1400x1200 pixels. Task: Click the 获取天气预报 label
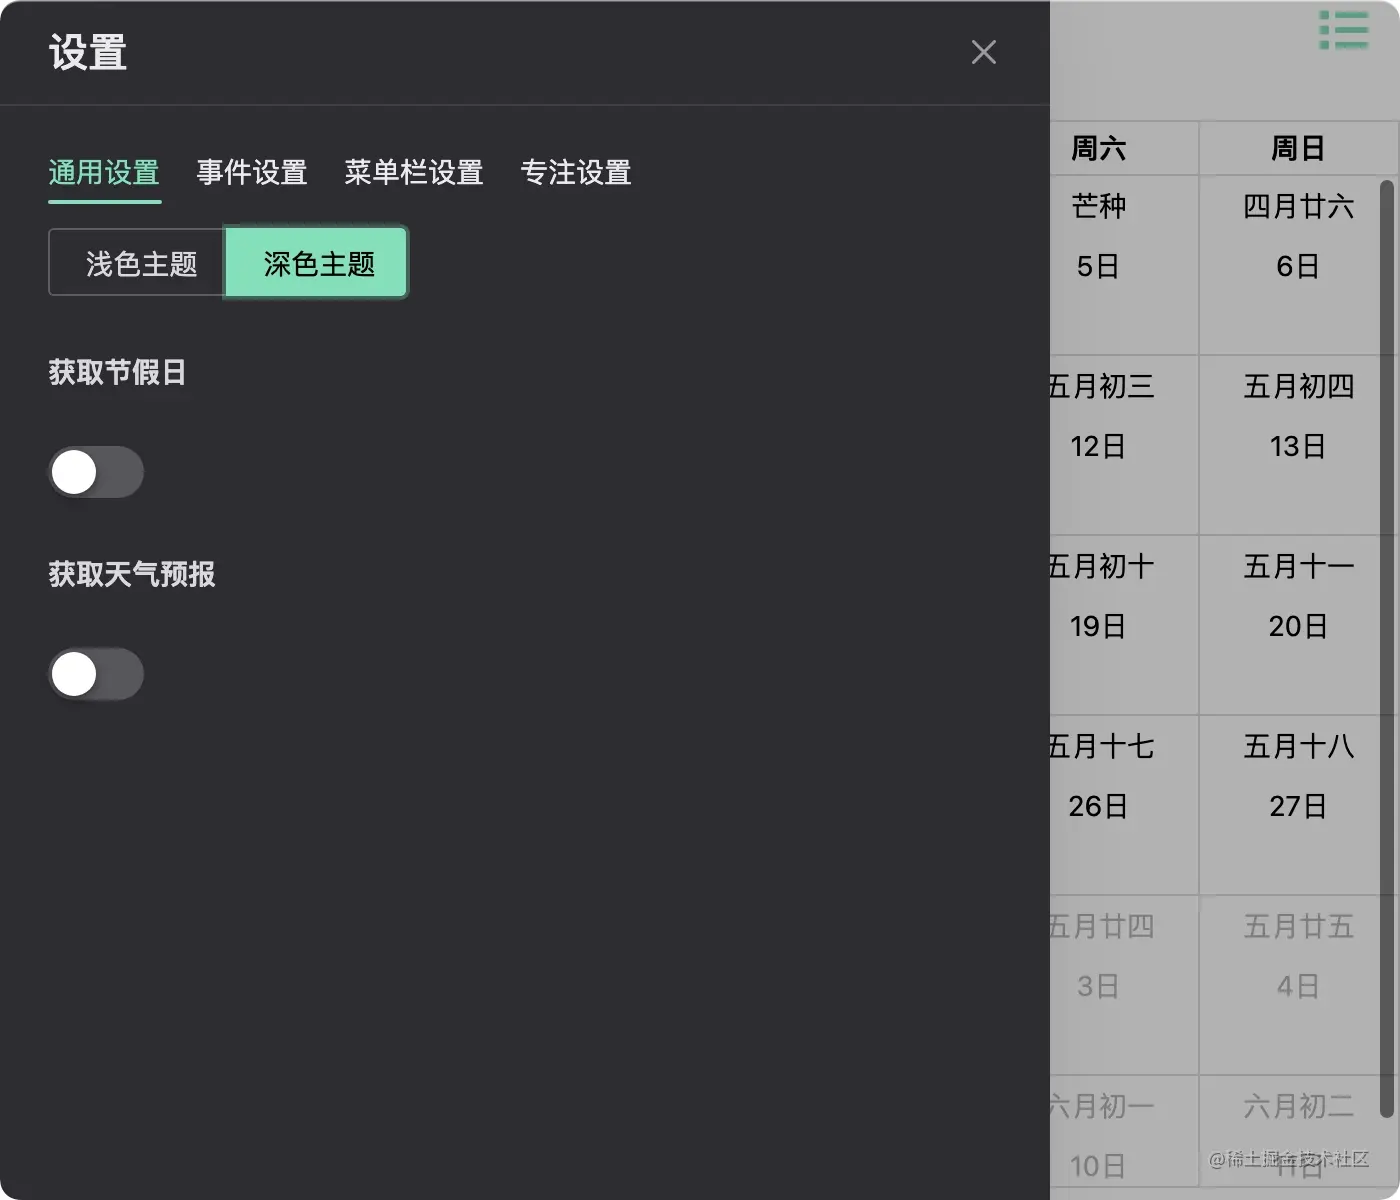131,574
